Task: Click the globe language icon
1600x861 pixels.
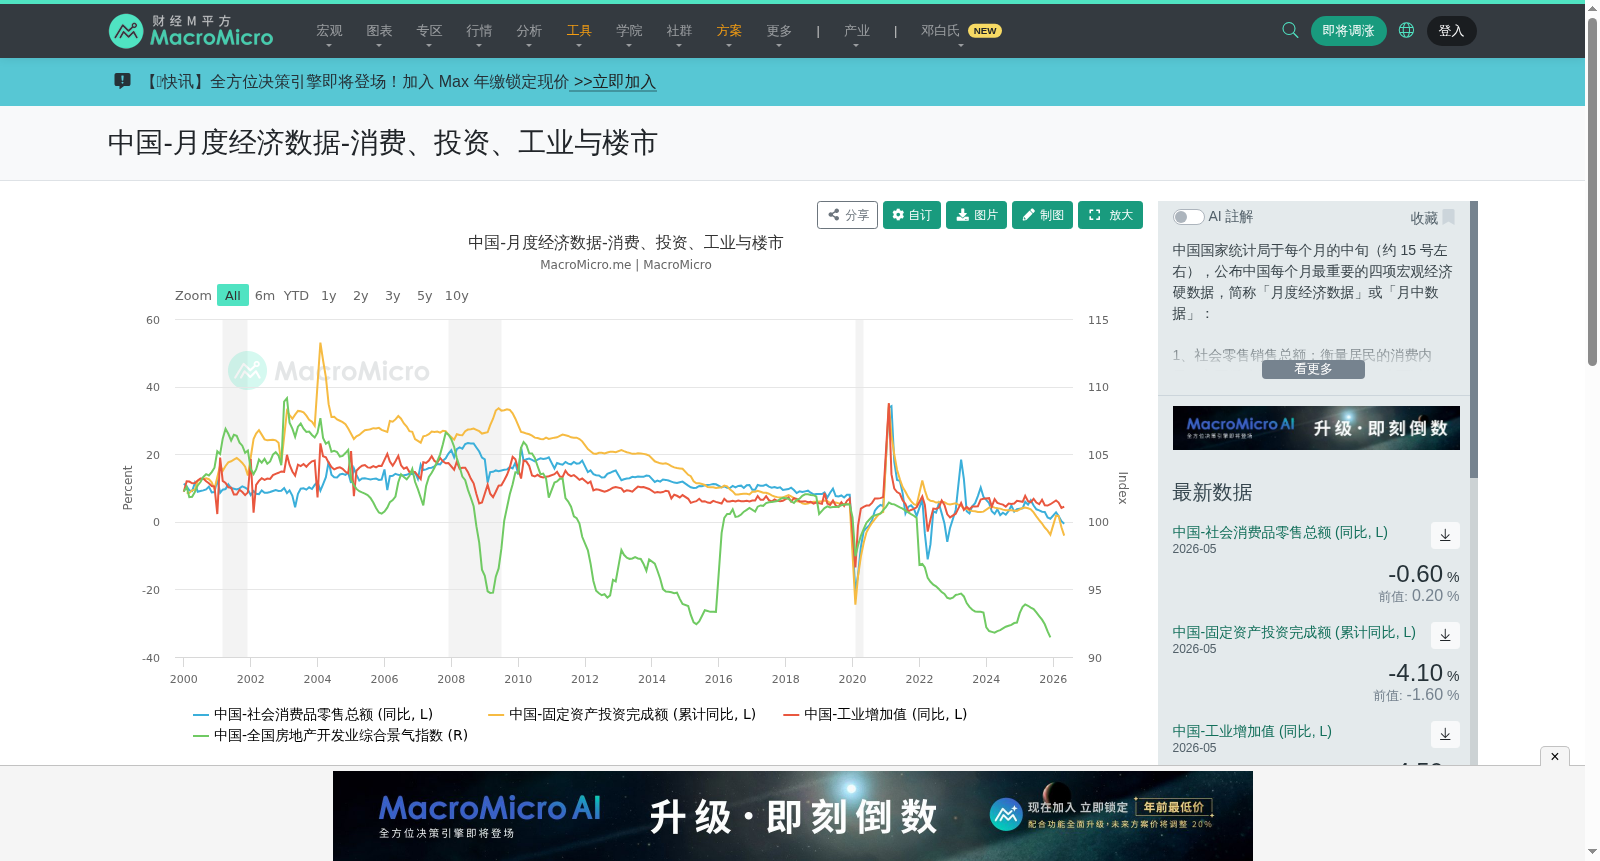Action: pos(1406,30)
